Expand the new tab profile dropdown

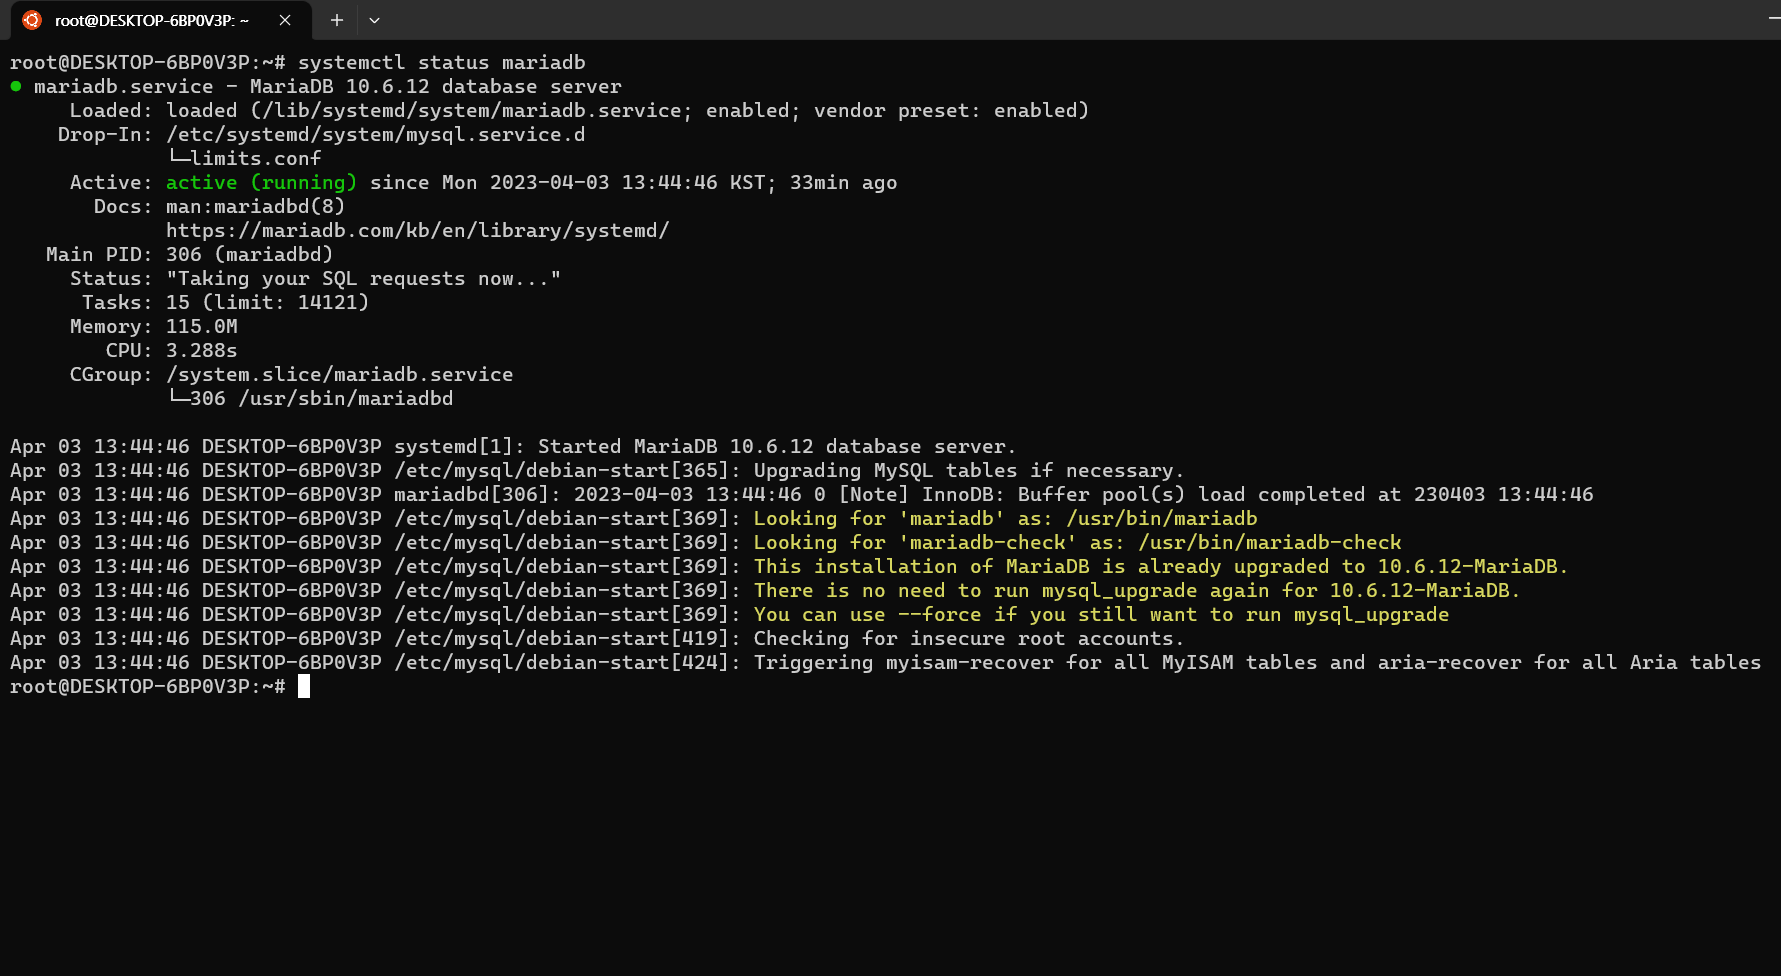(374, 20)
